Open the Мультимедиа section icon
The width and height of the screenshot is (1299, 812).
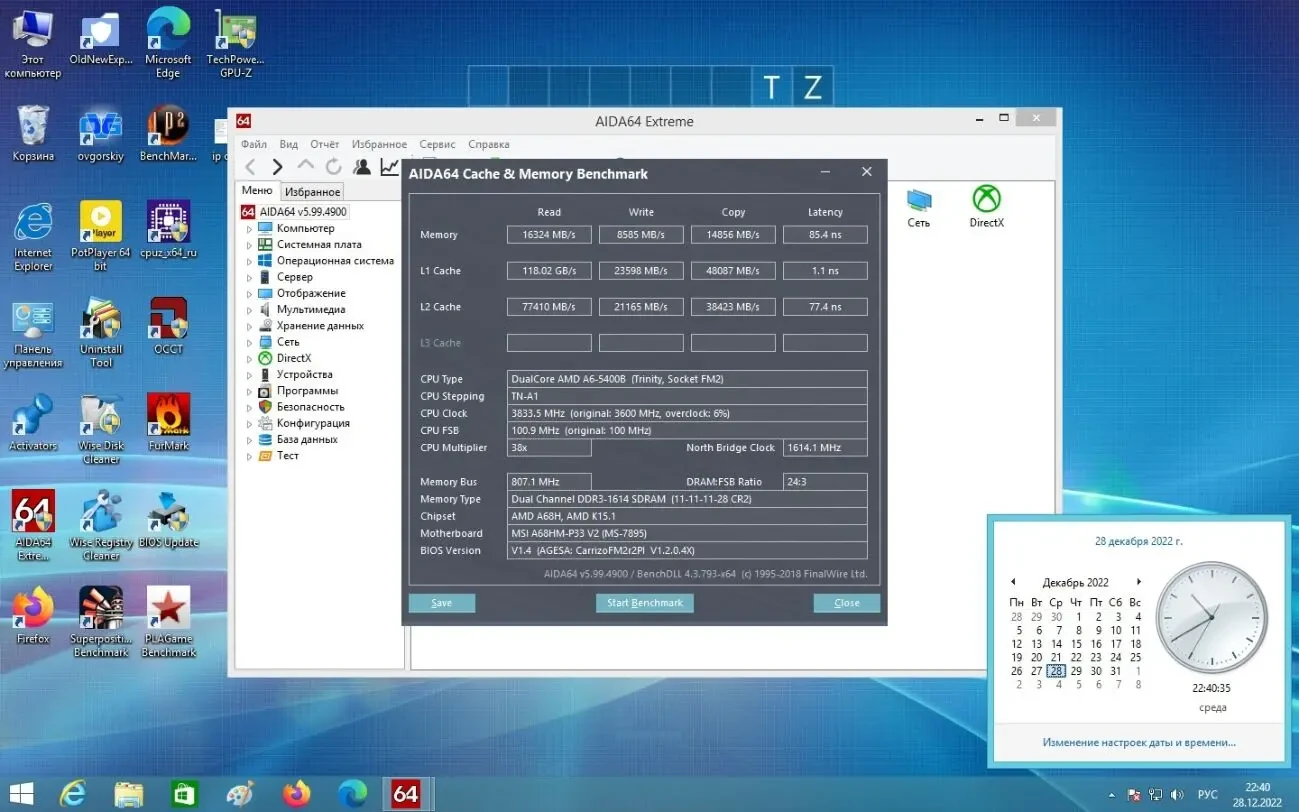(267, 309)
